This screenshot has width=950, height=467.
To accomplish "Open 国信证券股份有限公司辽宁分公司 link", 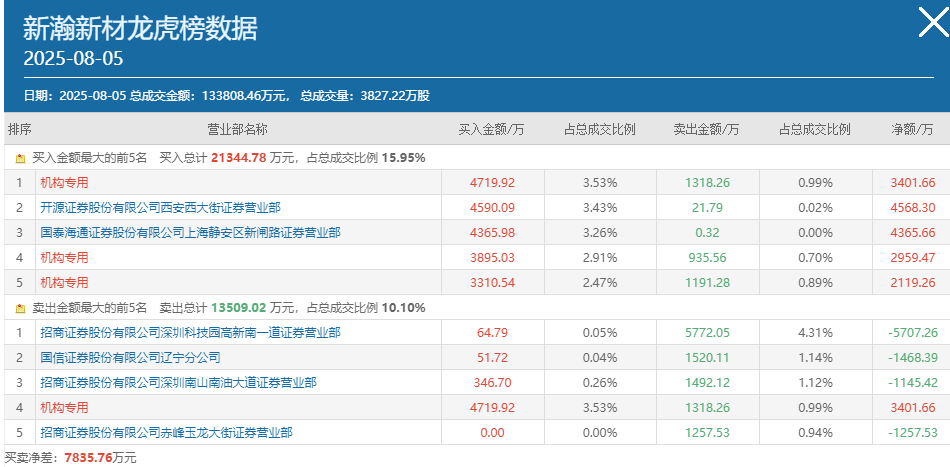I will [x=130, y=357].
